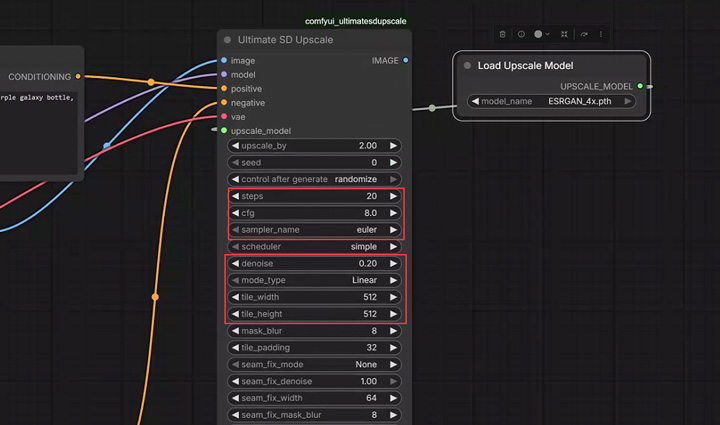Open the sampler_name euler dropdown

(314, 229)
